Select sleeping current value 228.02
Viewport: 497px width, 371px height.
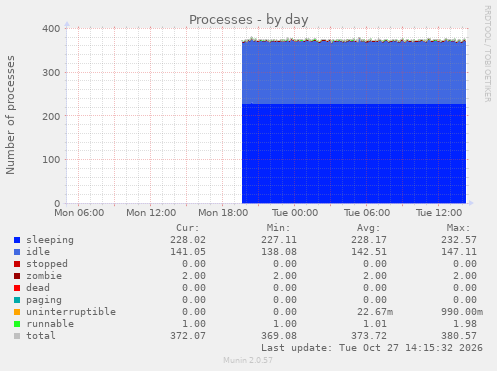[x=188, y=240]
